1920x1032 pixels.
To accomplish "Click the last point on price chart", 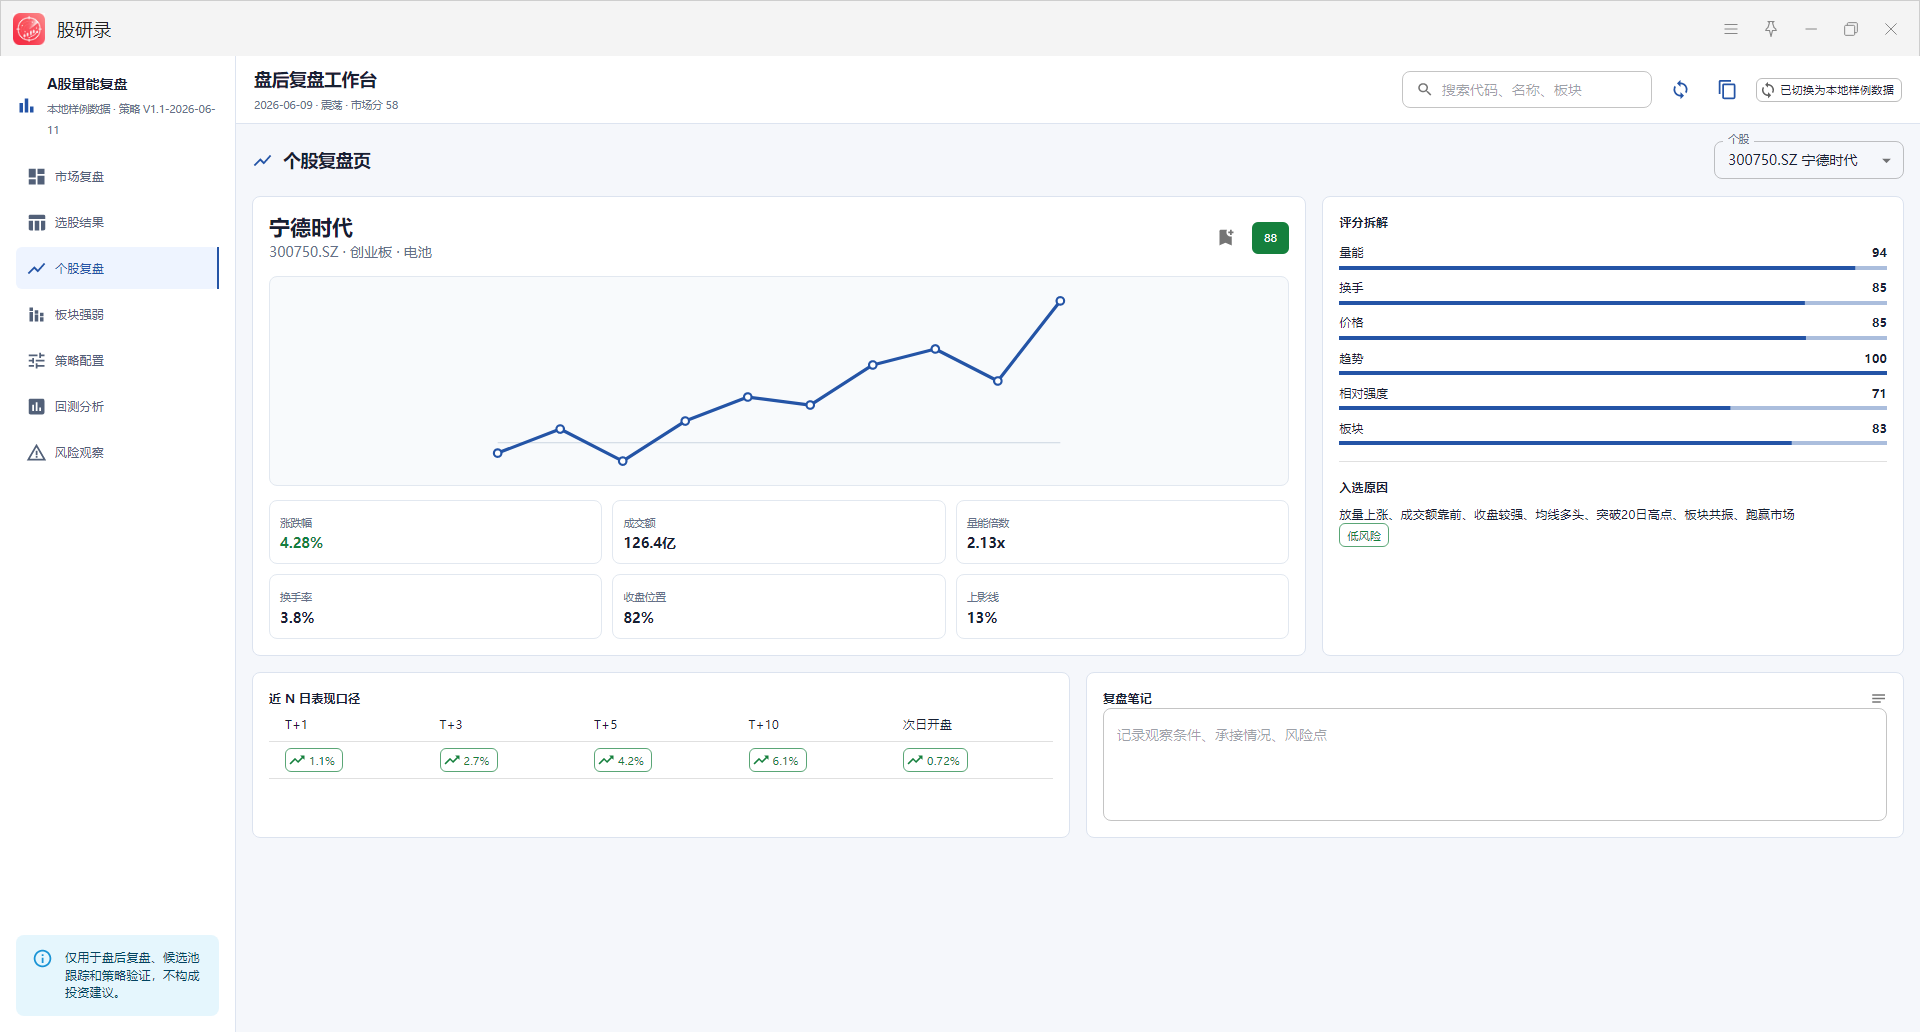I will [1060, 301].
